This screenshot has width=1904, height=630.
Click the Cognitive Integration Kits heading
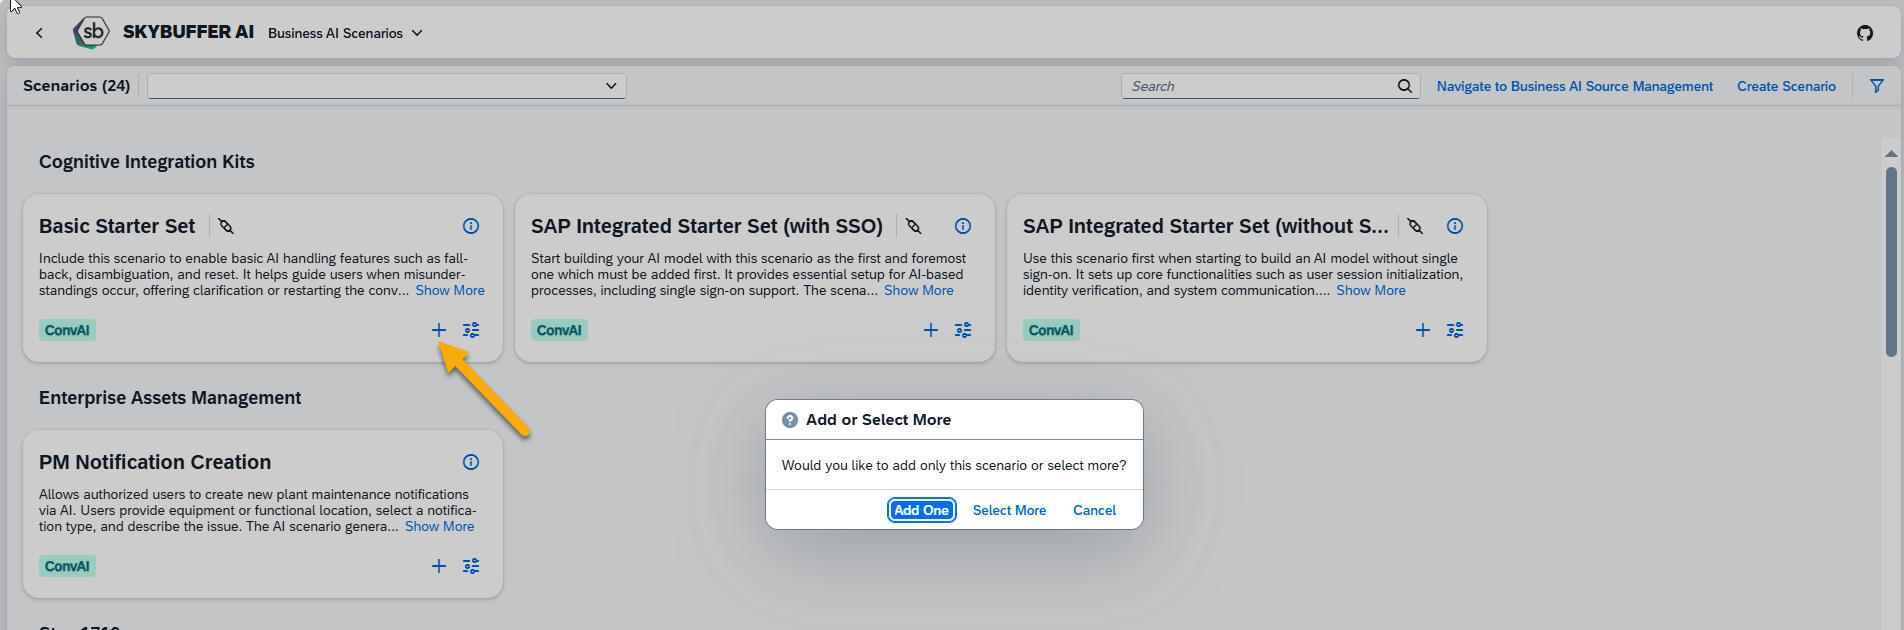coord(147,162)
